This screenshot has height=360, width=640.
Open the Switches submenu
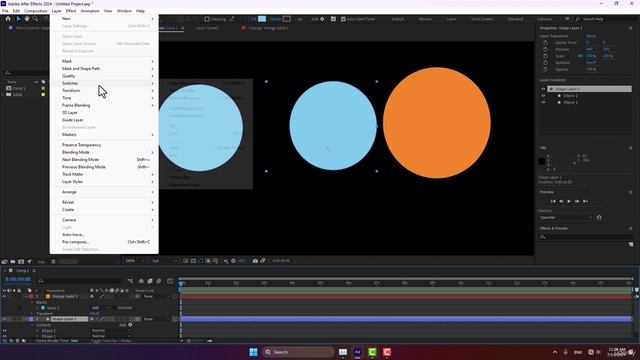104,83
